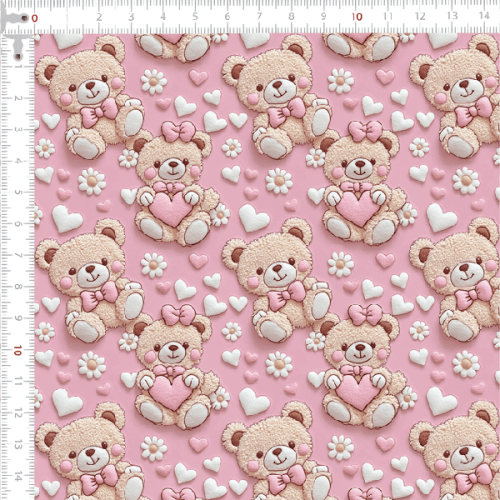Click the 9 mark on the vertical ruler

(18, 318)
